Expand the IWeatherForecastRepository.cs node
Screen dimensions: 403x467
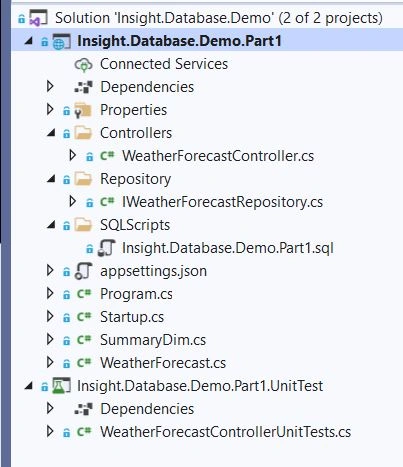[x=73, y=201]
